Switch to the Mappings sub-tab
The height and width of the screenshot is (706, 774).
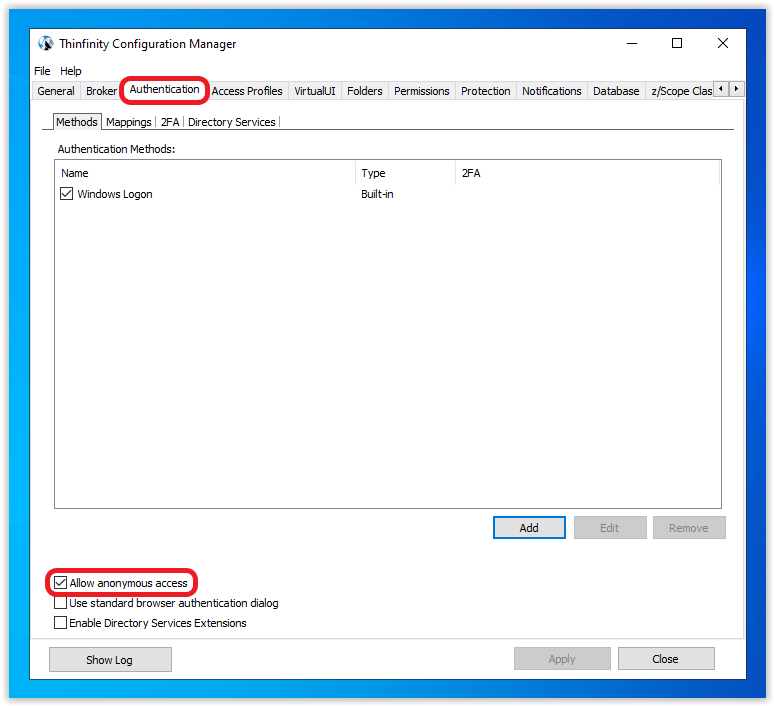[x=128, y=122]
